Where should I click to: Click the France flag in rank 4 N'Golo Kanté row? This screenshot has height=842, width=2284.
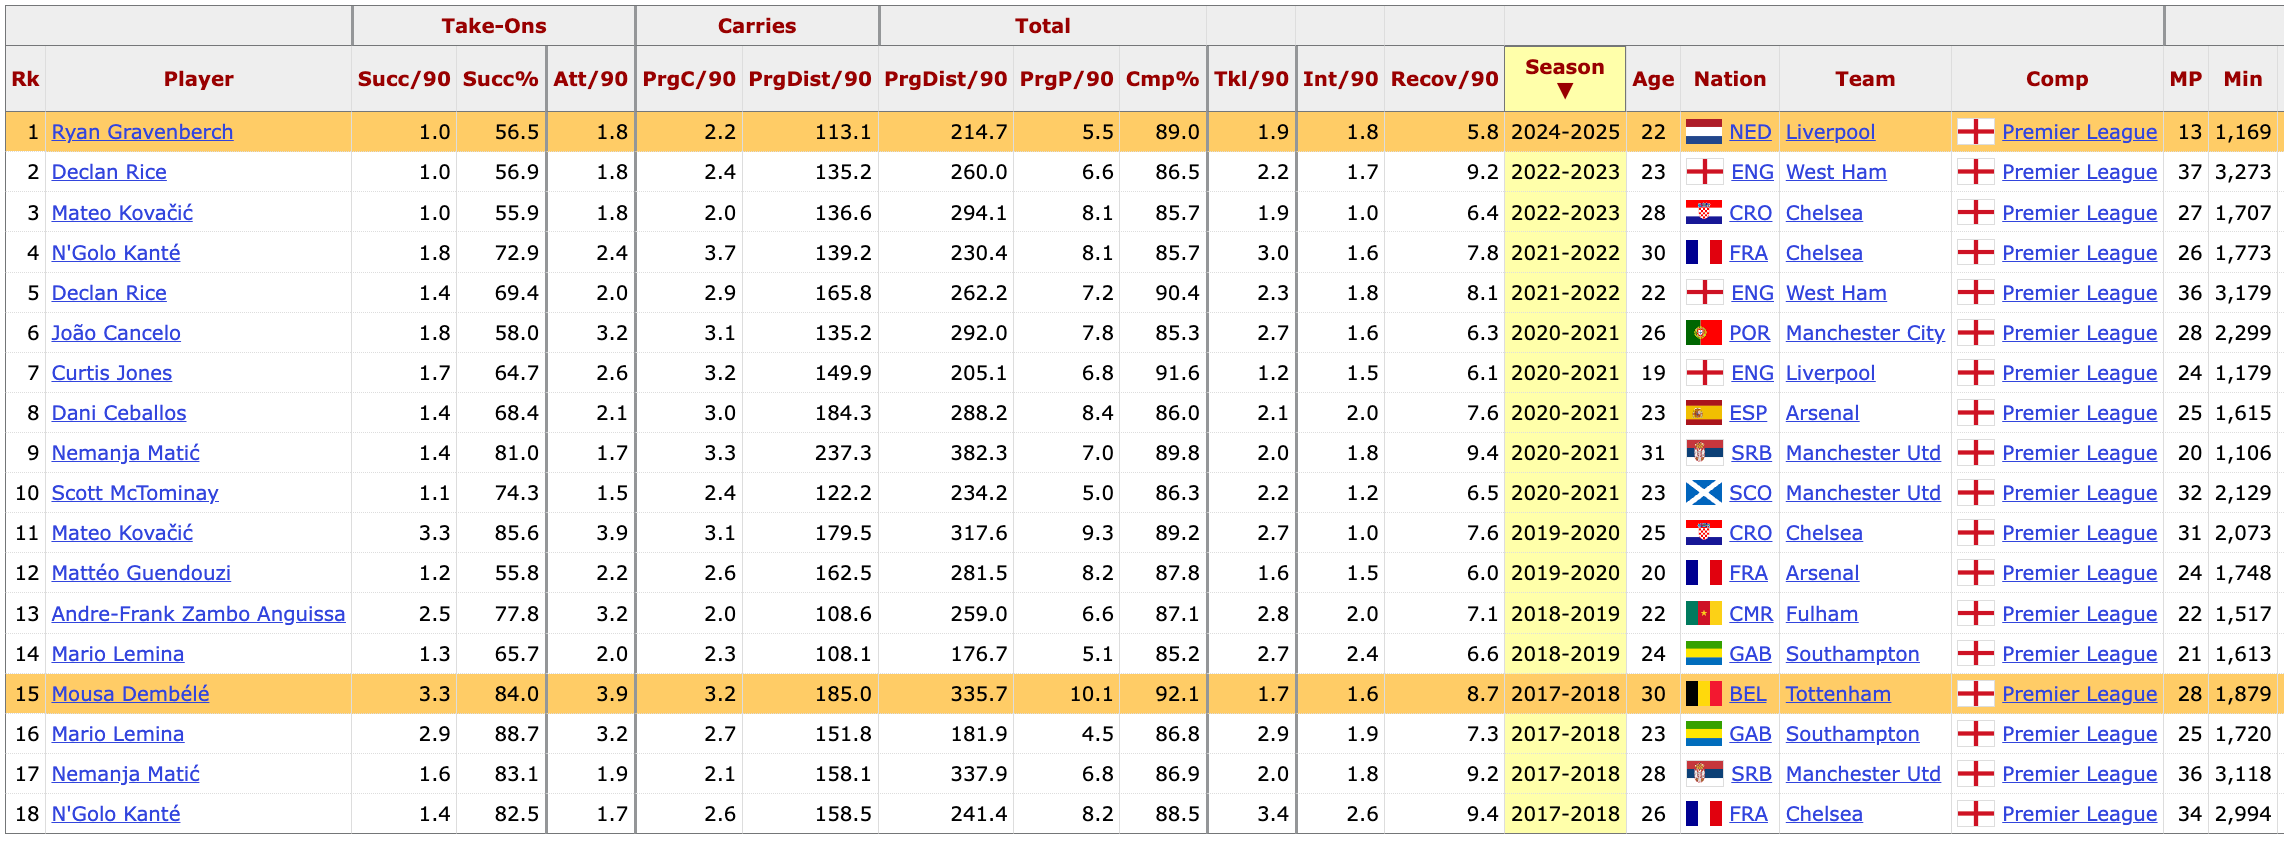(1703, 253)
